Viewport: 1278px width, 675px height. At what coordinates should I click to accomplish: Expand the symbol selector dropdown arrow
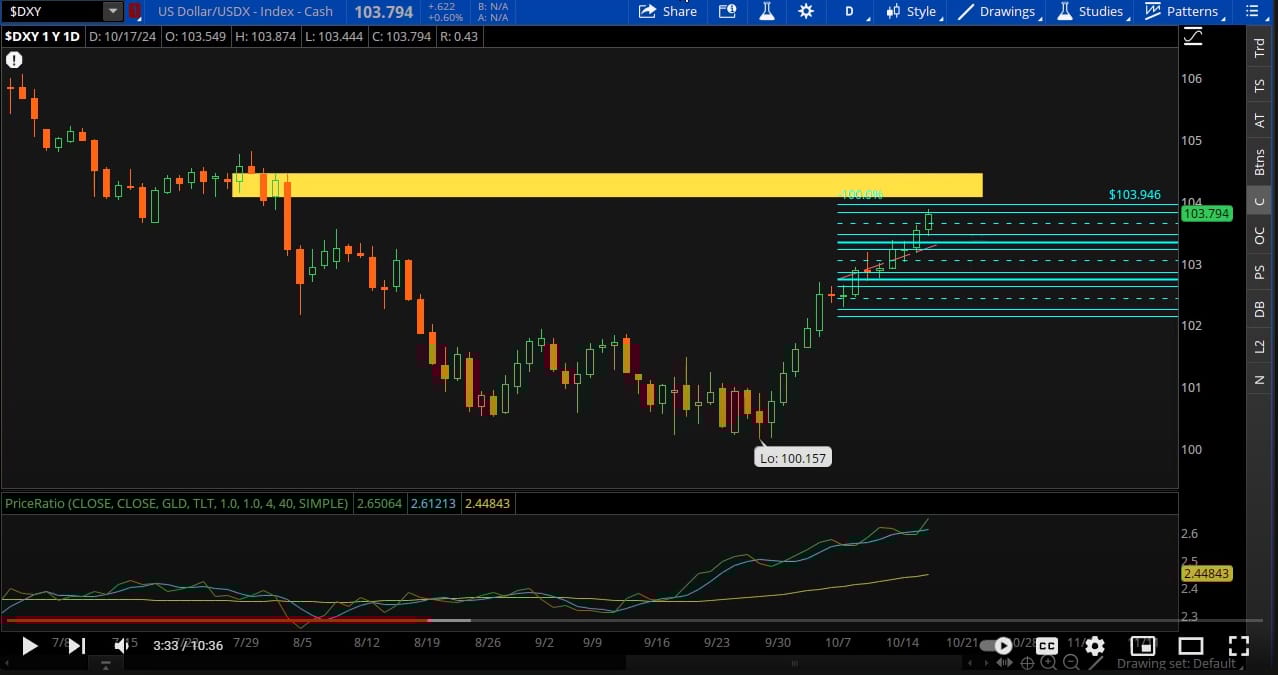point(113,11)
